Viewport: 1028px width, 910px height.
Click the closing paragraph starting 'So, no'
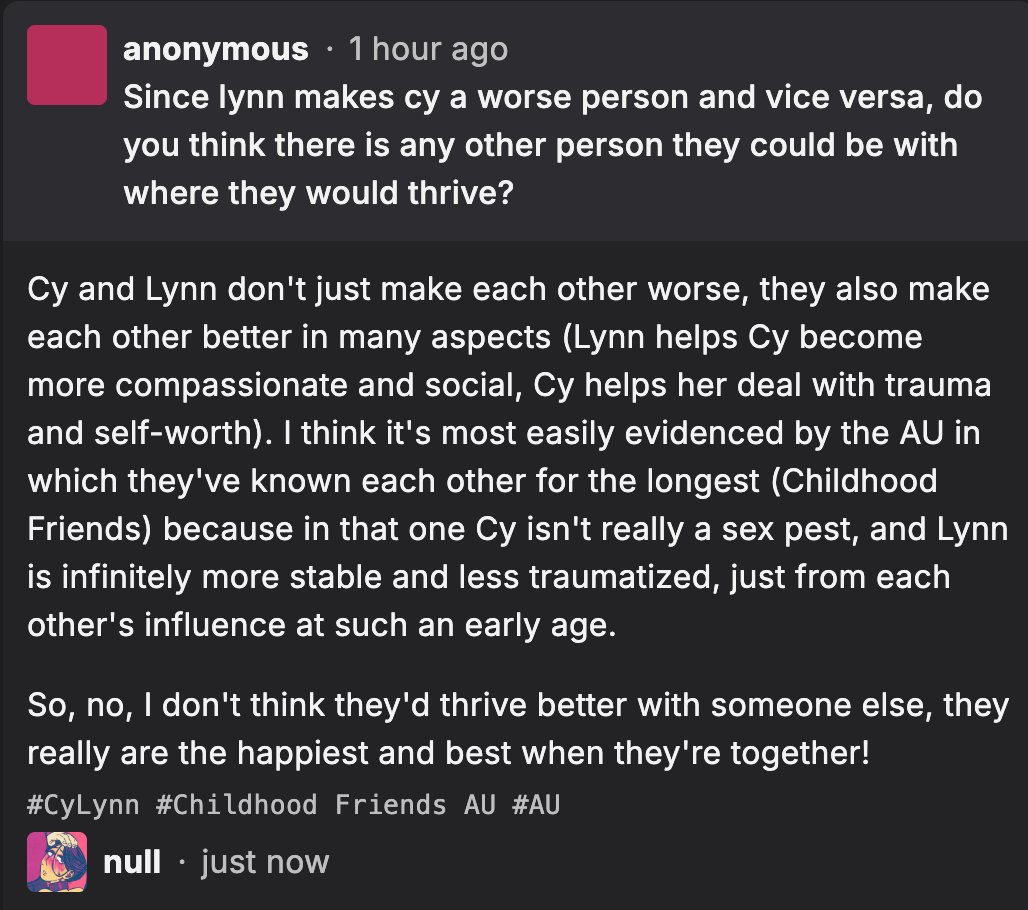point(517,728)
